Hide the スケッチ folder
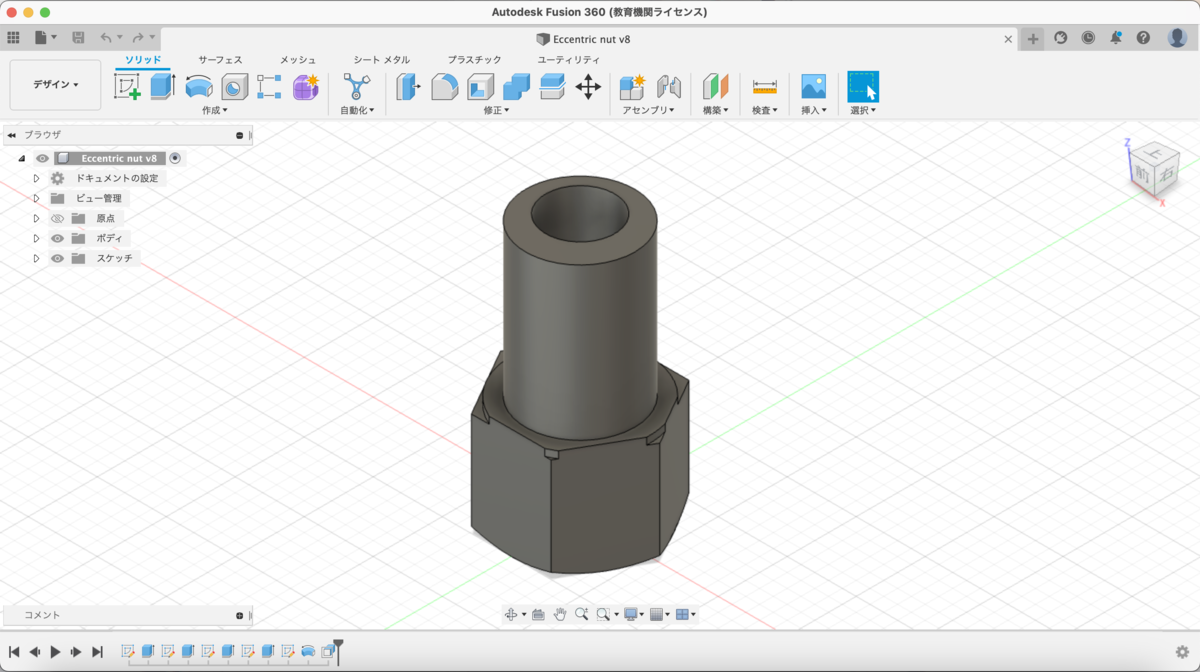1200x672 pixels. (57, 258)
